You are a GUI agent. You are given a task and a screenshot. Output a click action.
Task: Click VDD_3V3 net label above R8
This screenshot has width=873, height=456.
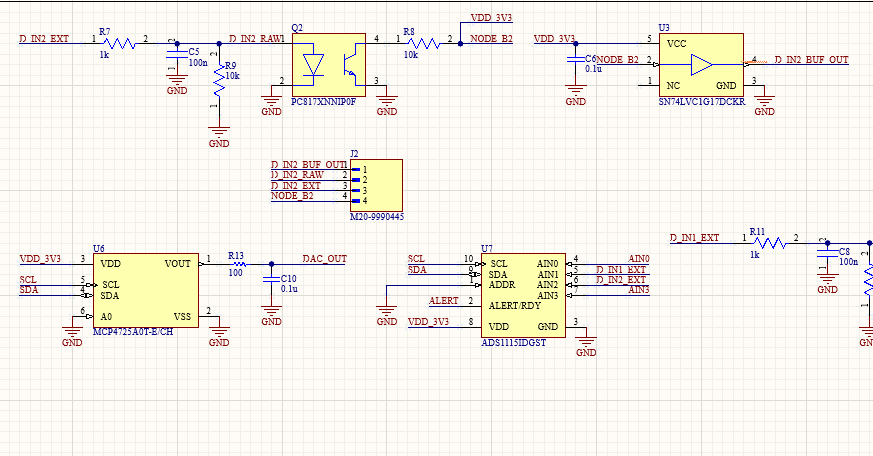[491, 18]
